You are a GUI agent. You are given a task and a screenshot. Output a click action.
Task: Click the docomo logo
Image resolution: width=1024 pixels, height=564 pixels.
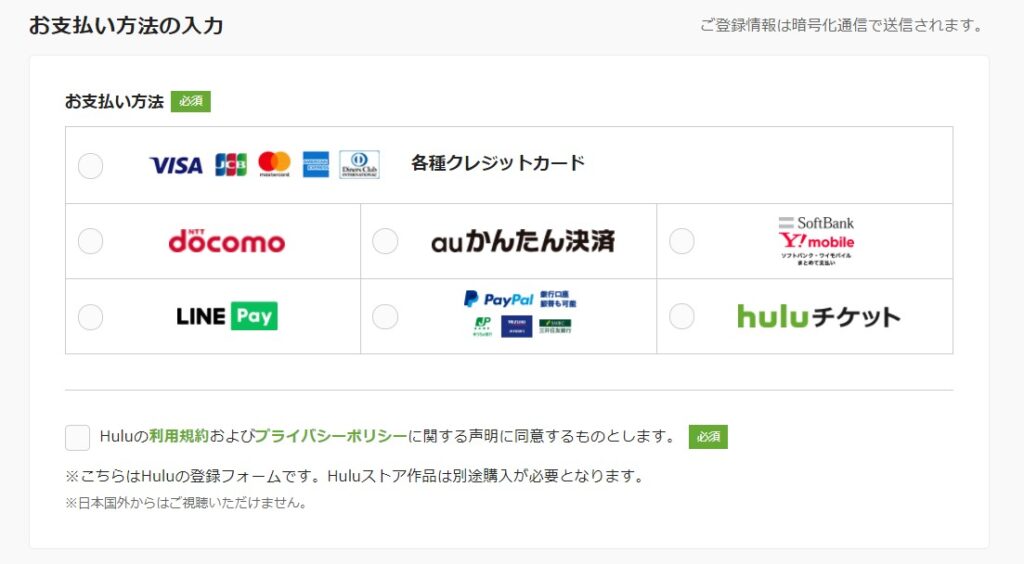coord(227,241)
